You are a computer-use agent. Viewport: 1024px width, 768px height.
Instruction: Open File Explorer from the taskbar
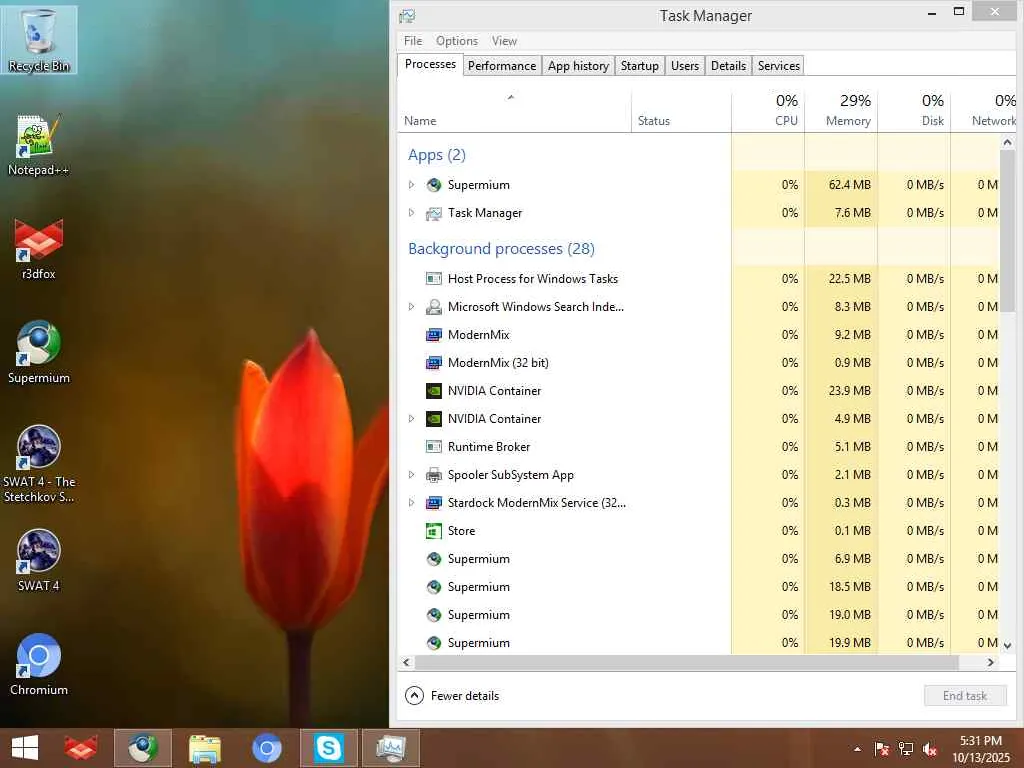[x=205, y=748]
